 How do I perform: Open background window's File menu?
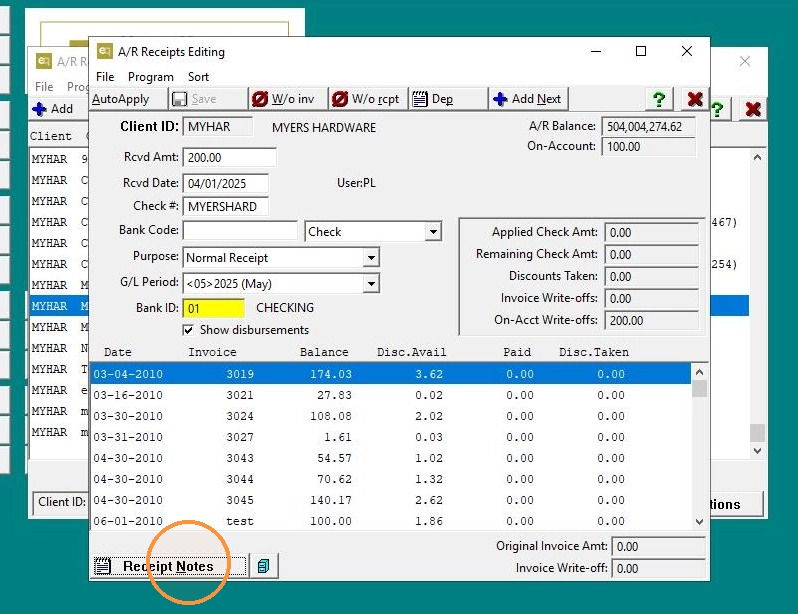(44, 87)
